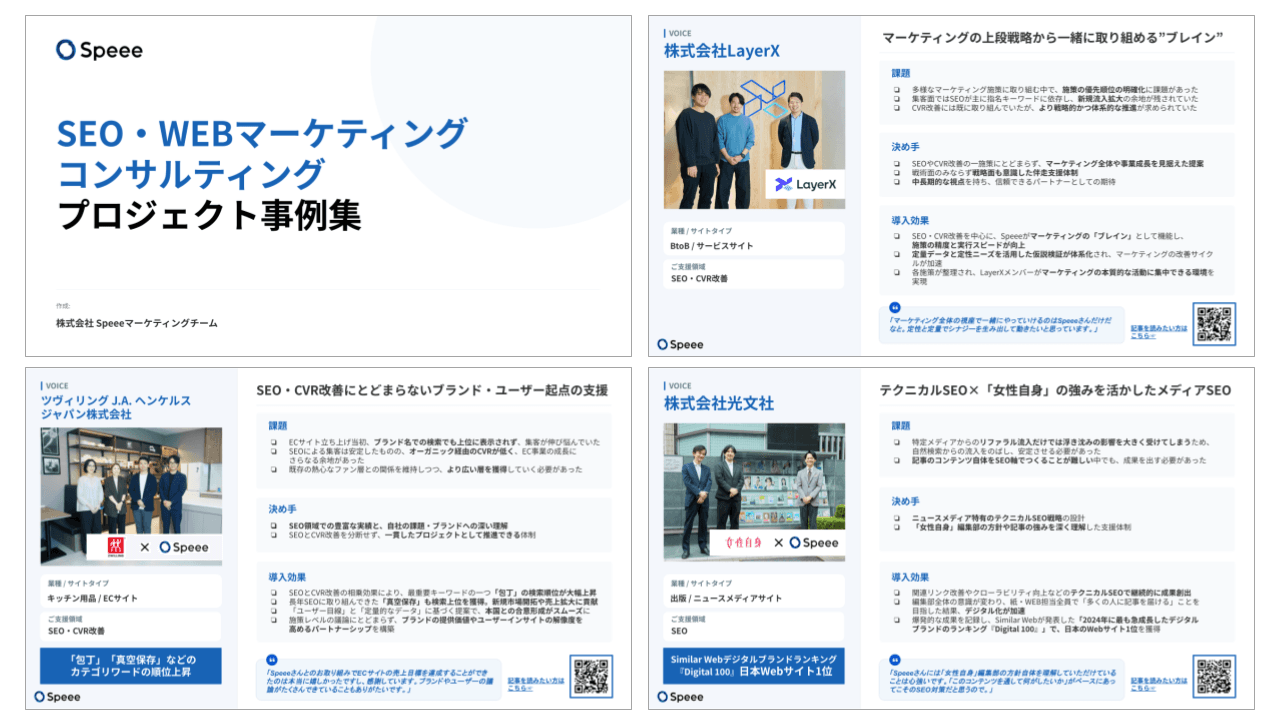Click the 課題 heading on LayerX slide

click(x=901, y=73)
